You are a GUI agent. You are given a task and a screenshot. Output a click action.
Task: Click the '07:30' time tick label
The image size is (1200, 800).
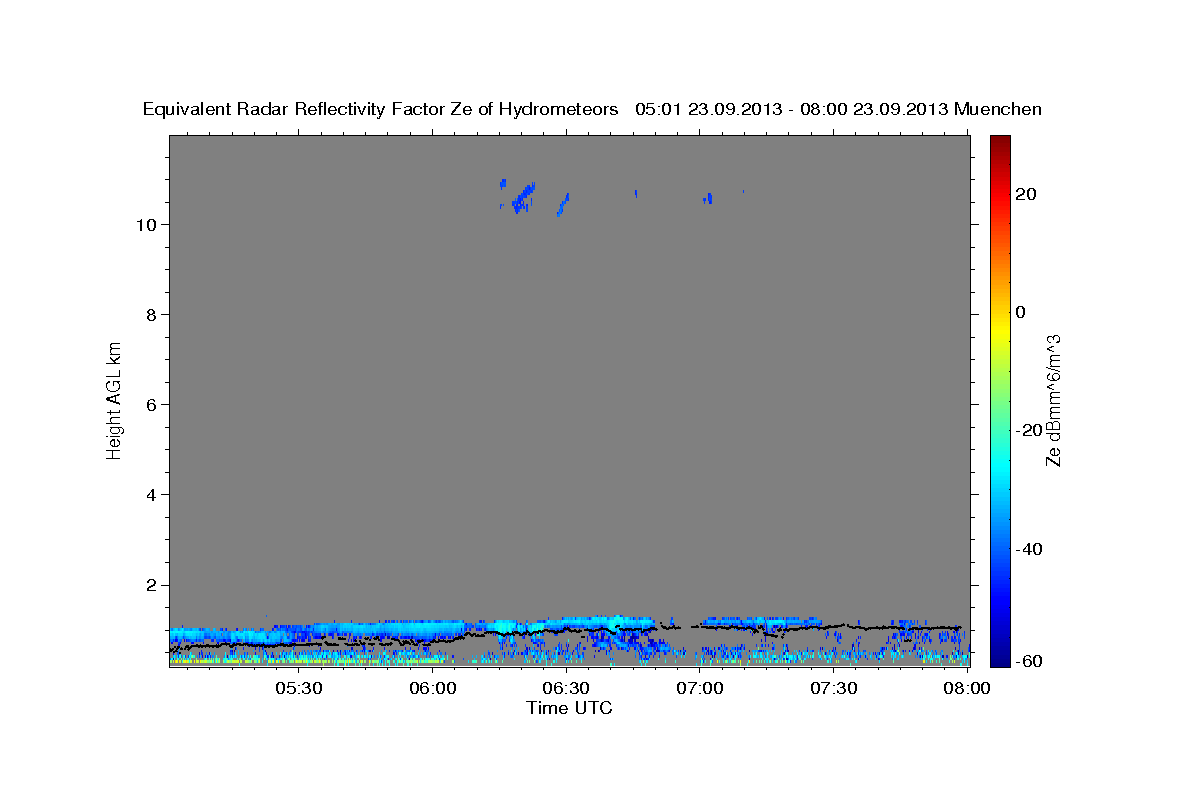[x=834, y=688]
